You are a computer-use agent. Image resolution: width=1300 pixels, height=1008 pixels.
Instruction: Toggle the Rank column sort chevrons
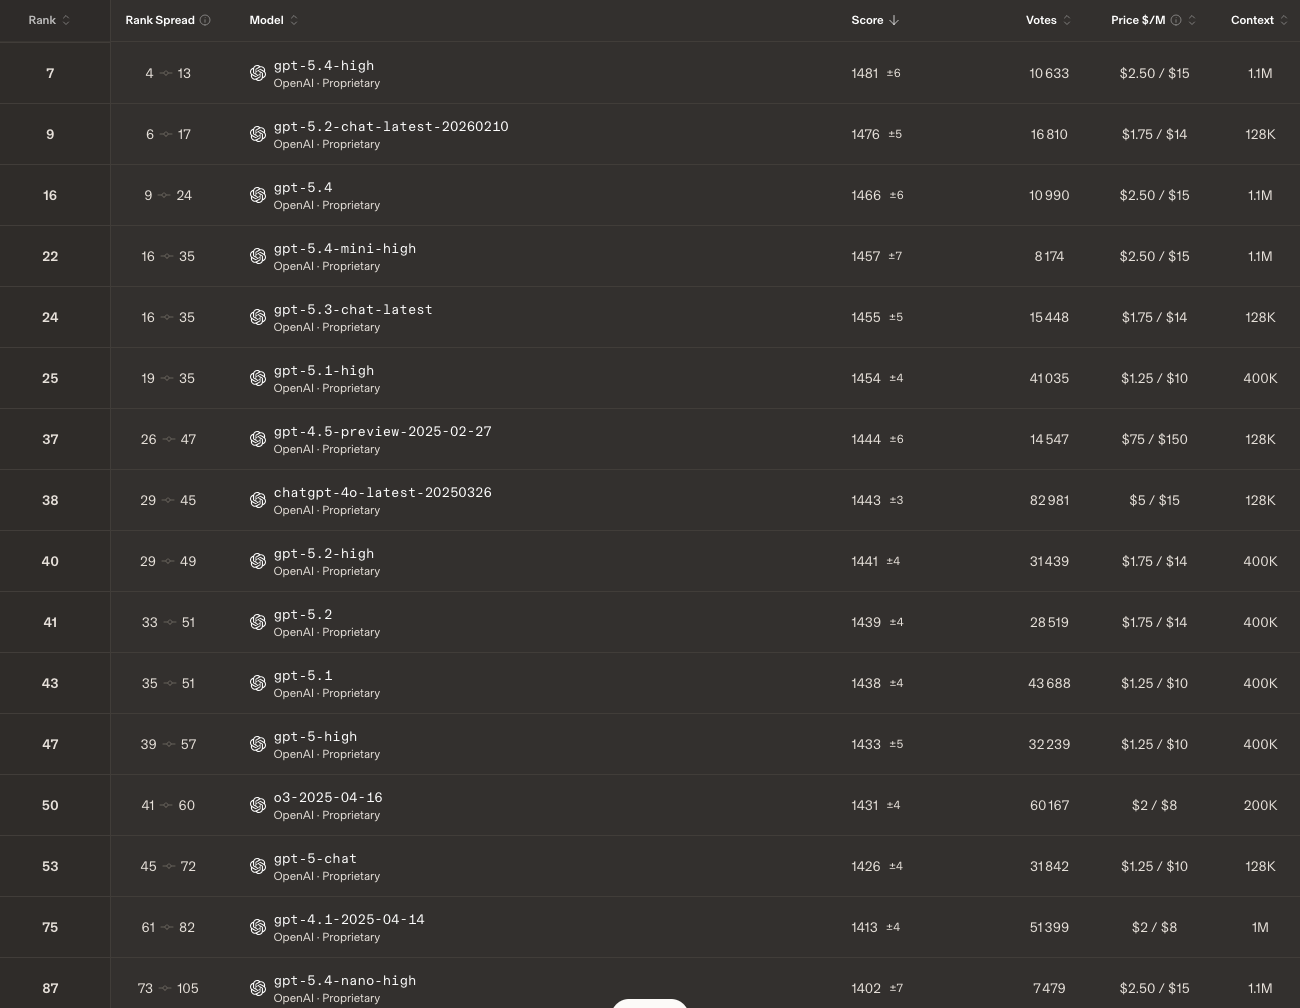point(65,19)
